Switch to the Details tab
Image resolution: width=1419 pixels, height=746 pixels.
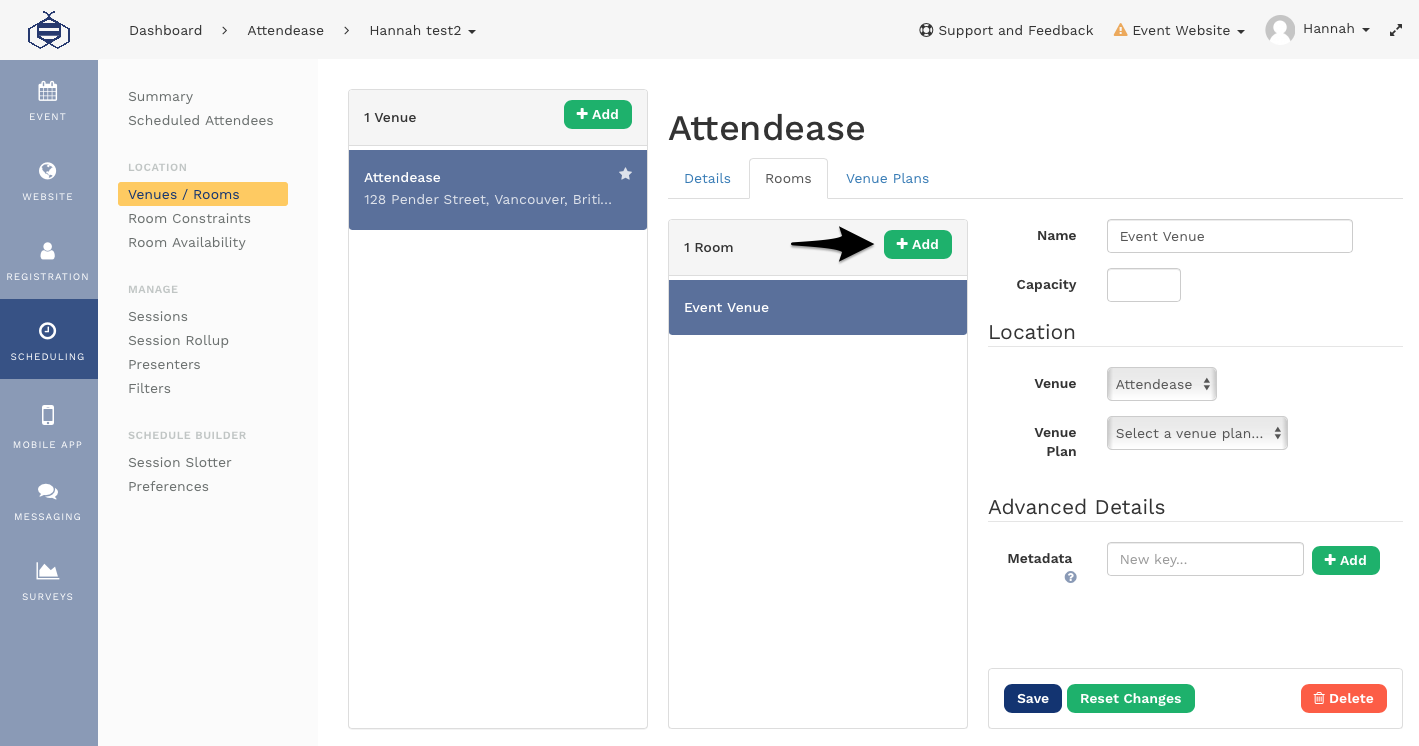[x=707, y=178]
